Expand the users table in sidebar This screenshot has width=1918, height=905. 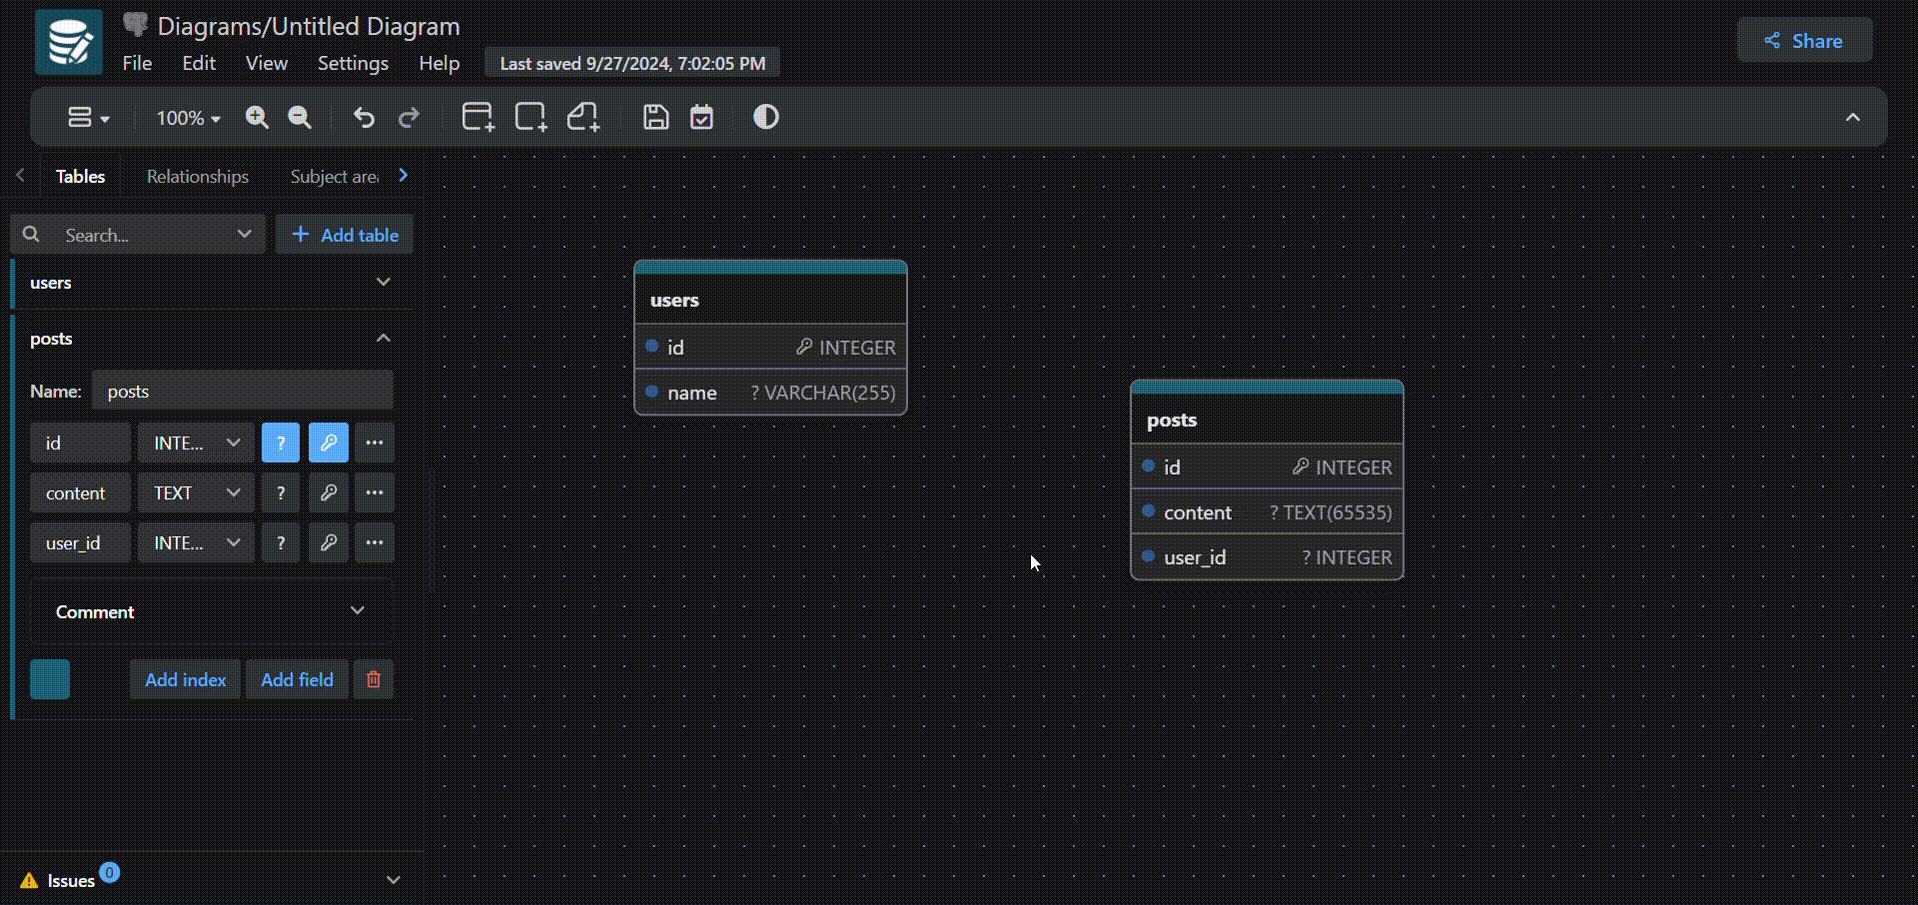tap(383, 282)
